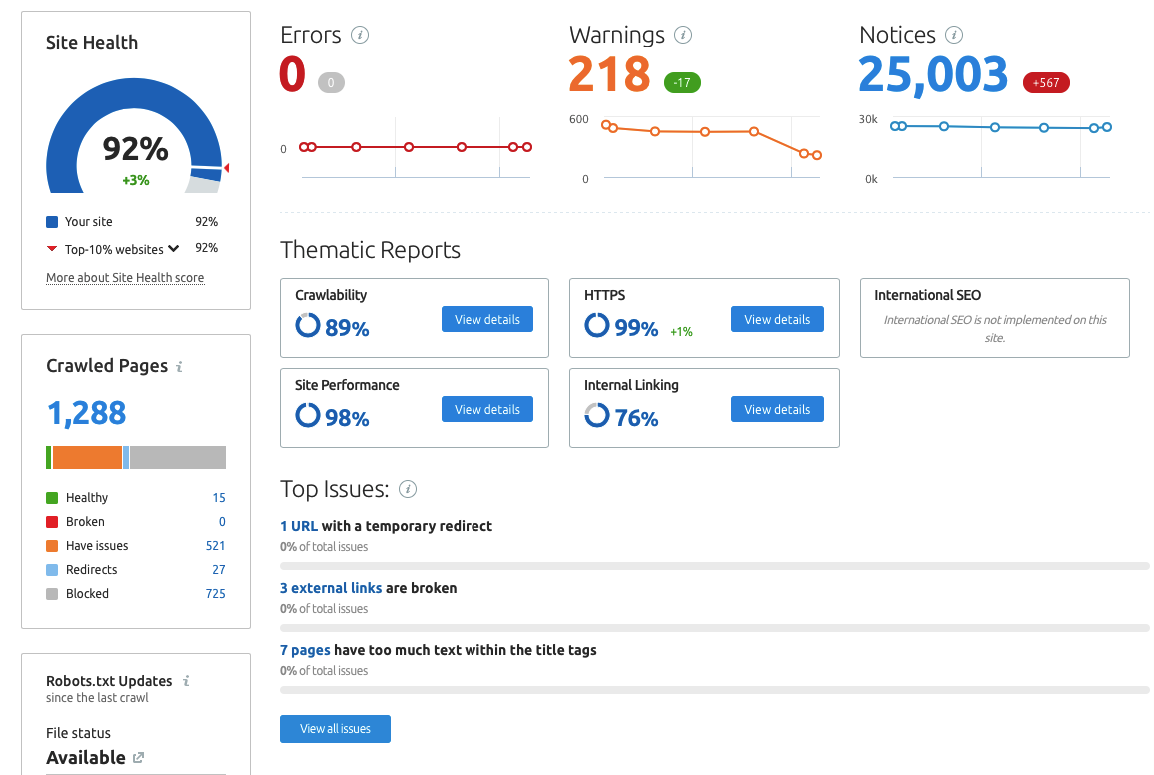The height and width of the screenshot is (775, 1154).
Task: Select the Site Health panel title
Action: [x=94, y=42]
